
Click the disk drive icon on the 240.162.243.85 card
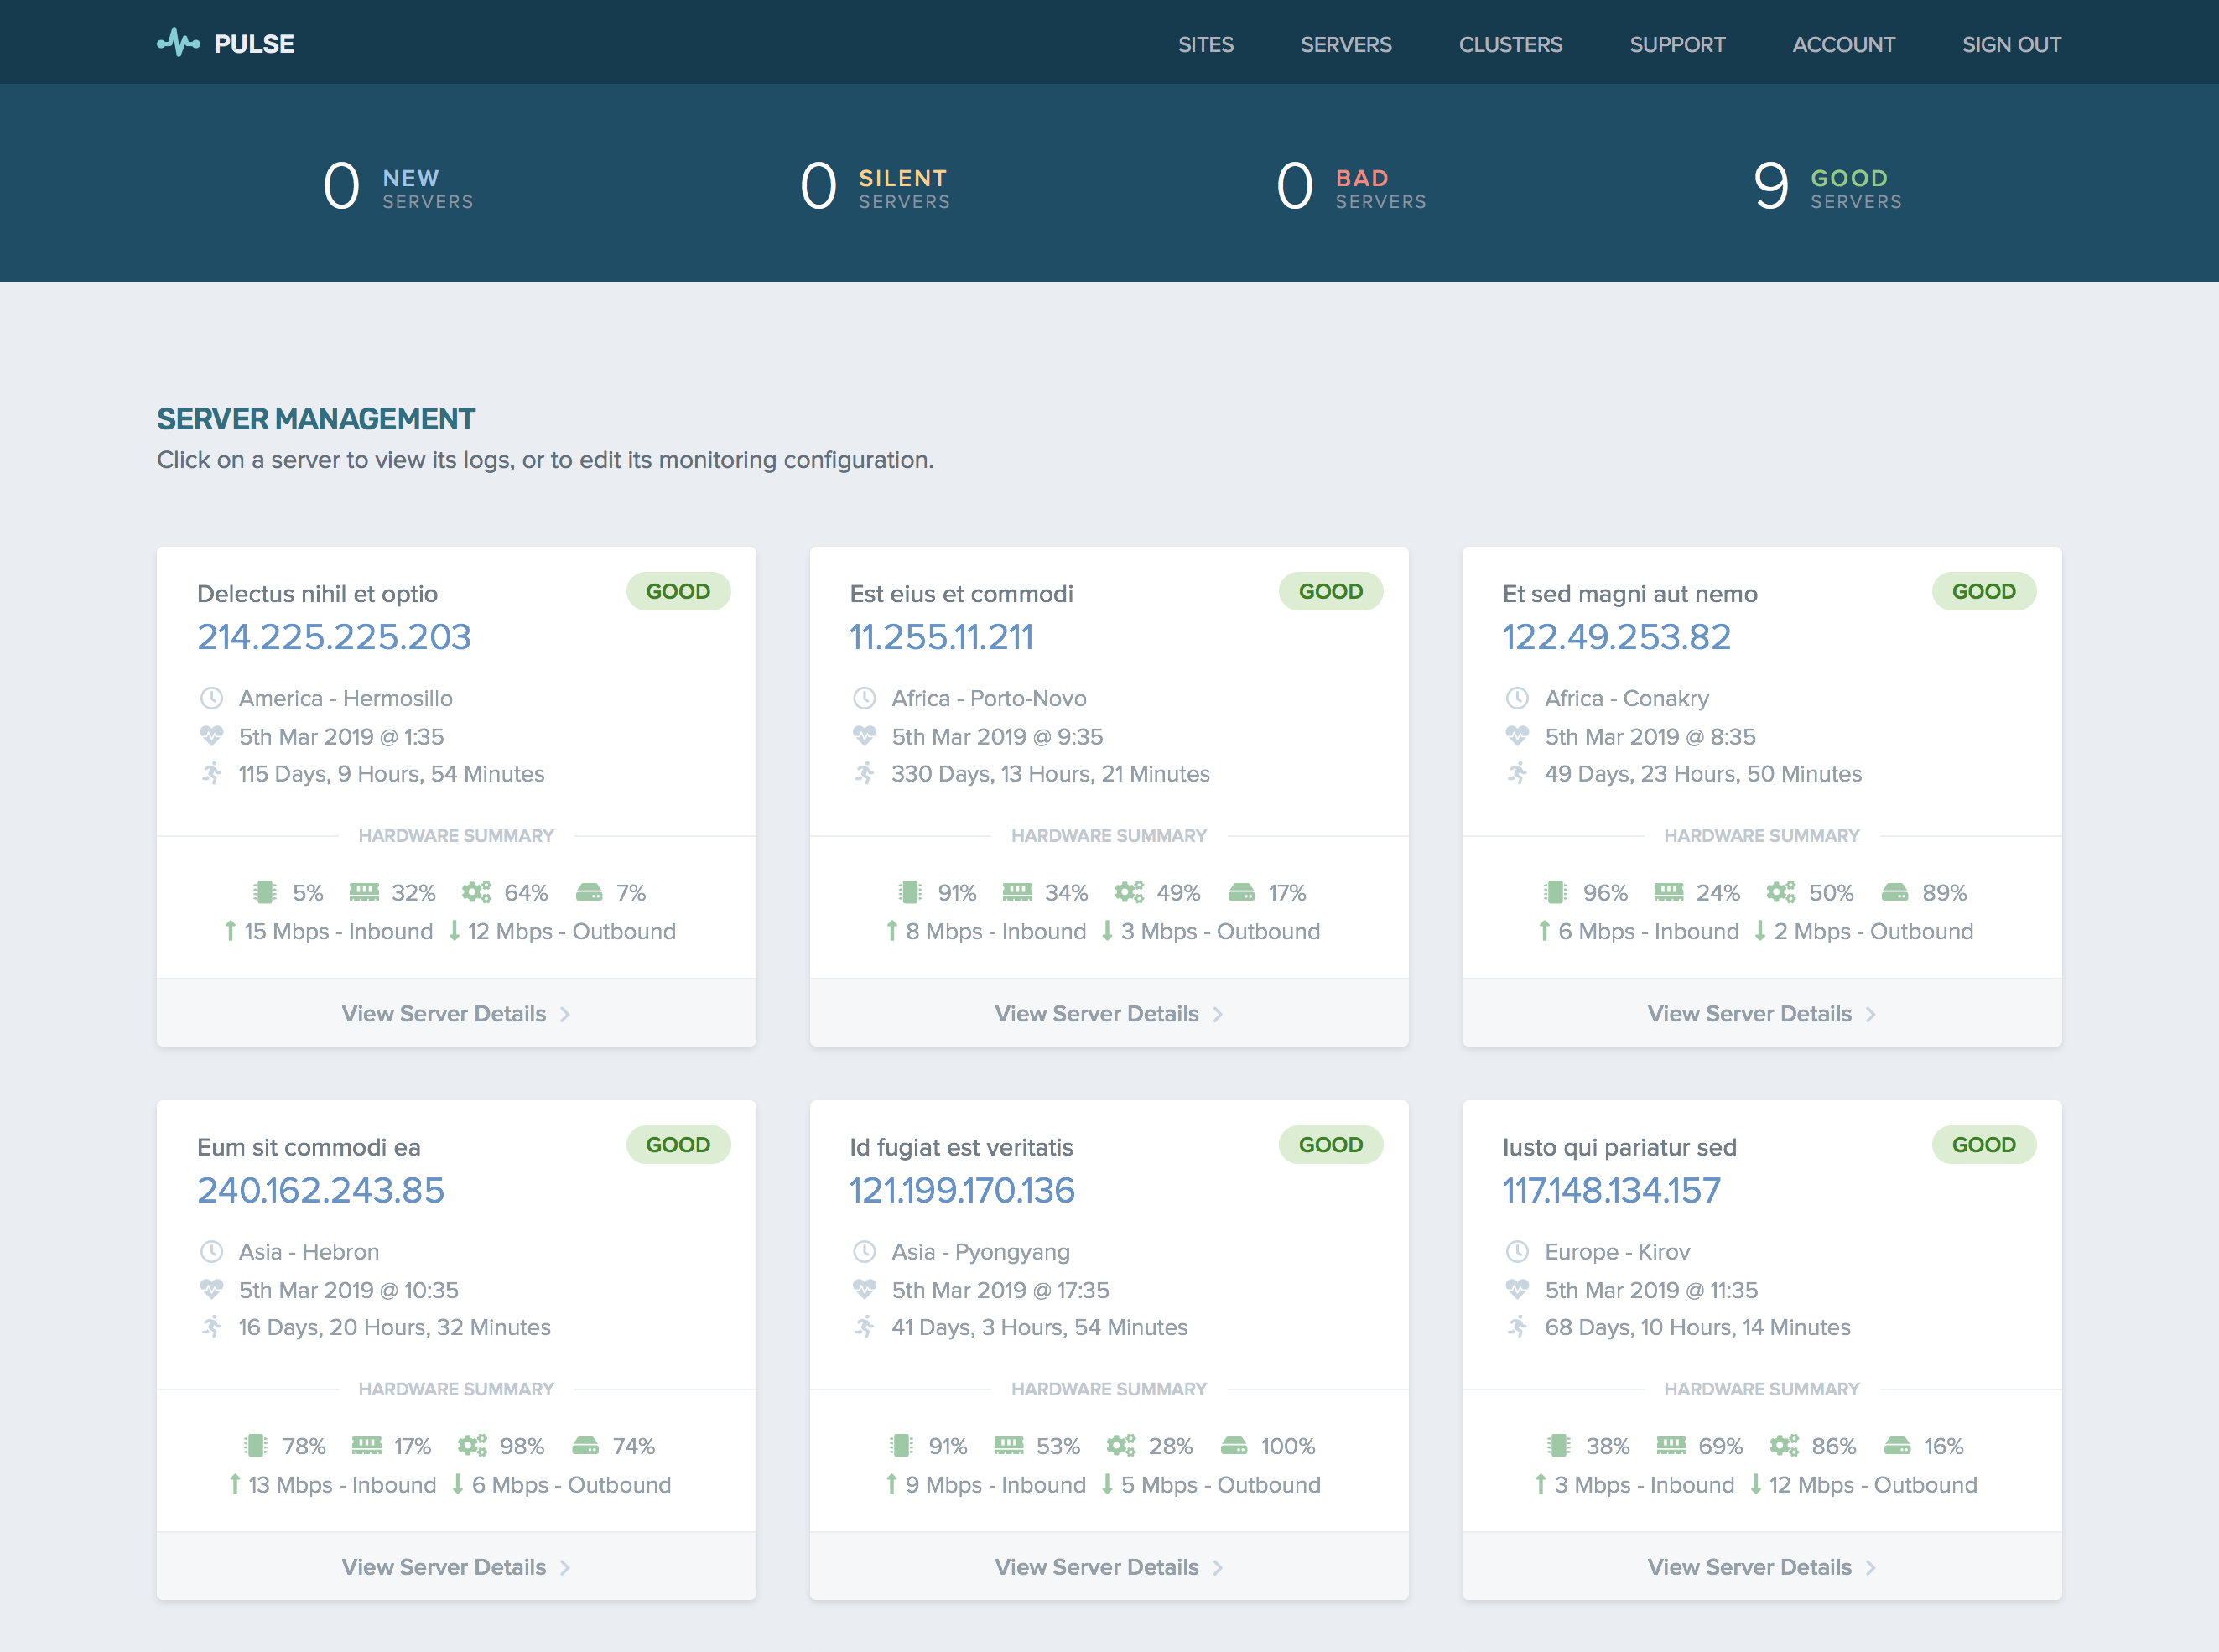[585, 1446]
